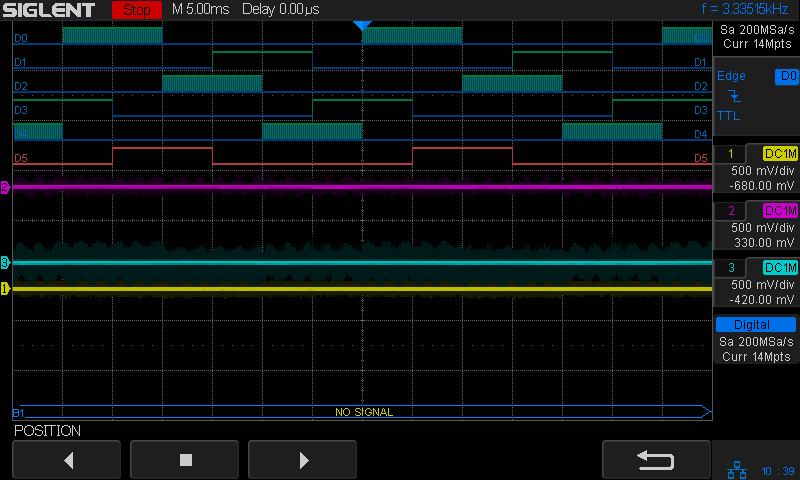Image resolution: width=800 pixels, height=480 pixels.
Task: Click the return back arrow button
Action: 656,460
